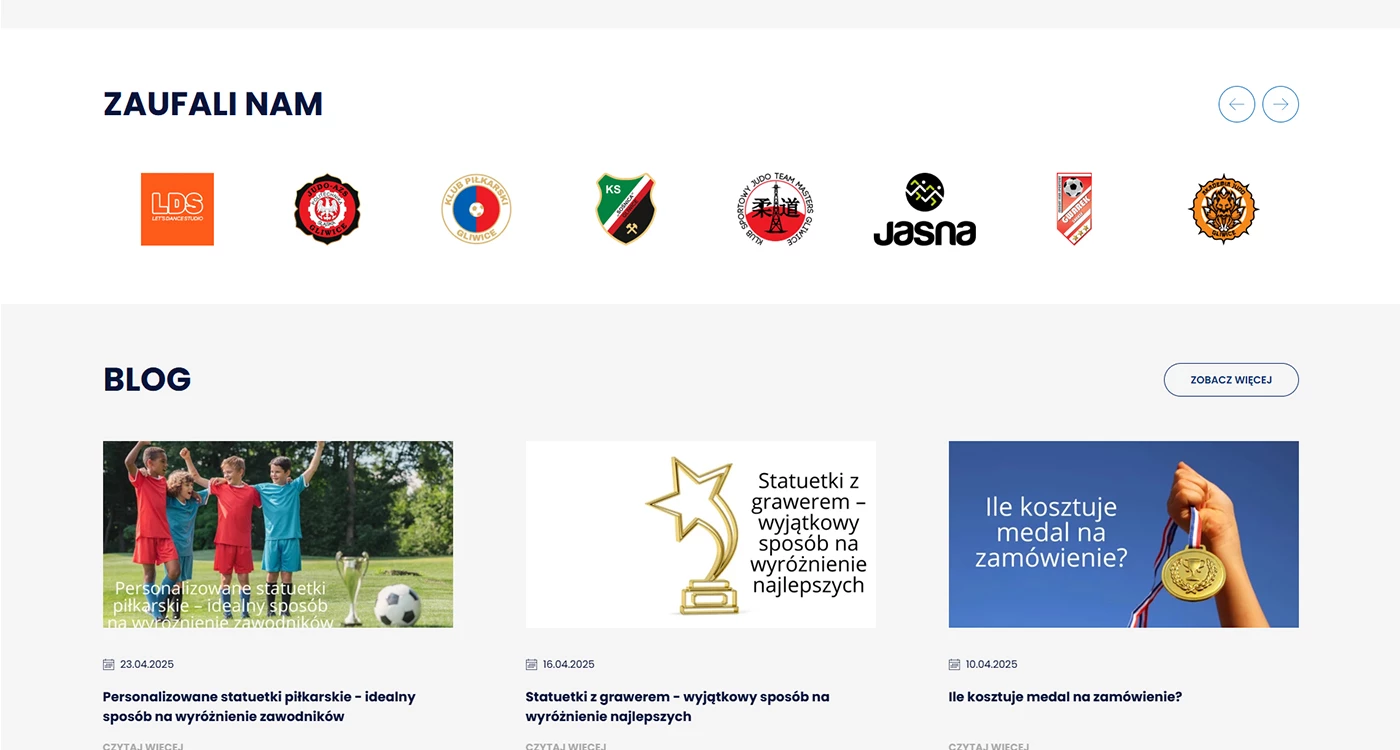
Task: Click the KS green-red-black shield logo
Action: (x=626, y=209)
